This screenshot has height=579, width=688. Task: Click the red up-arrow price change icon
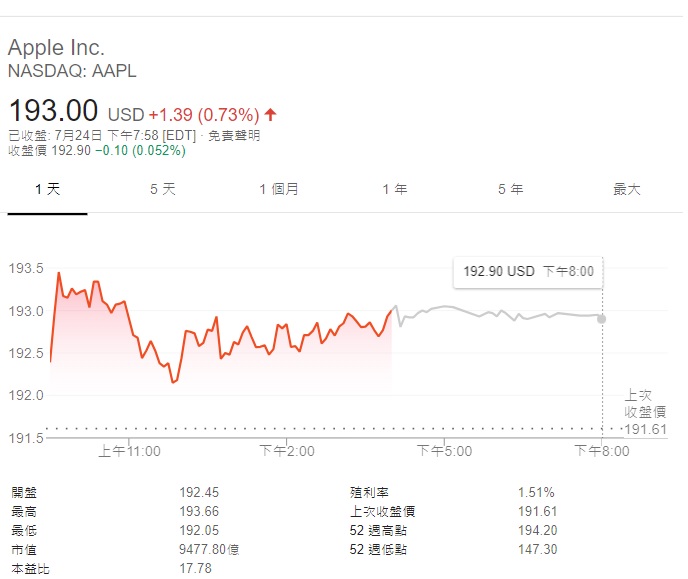click(x=270, y=114)
